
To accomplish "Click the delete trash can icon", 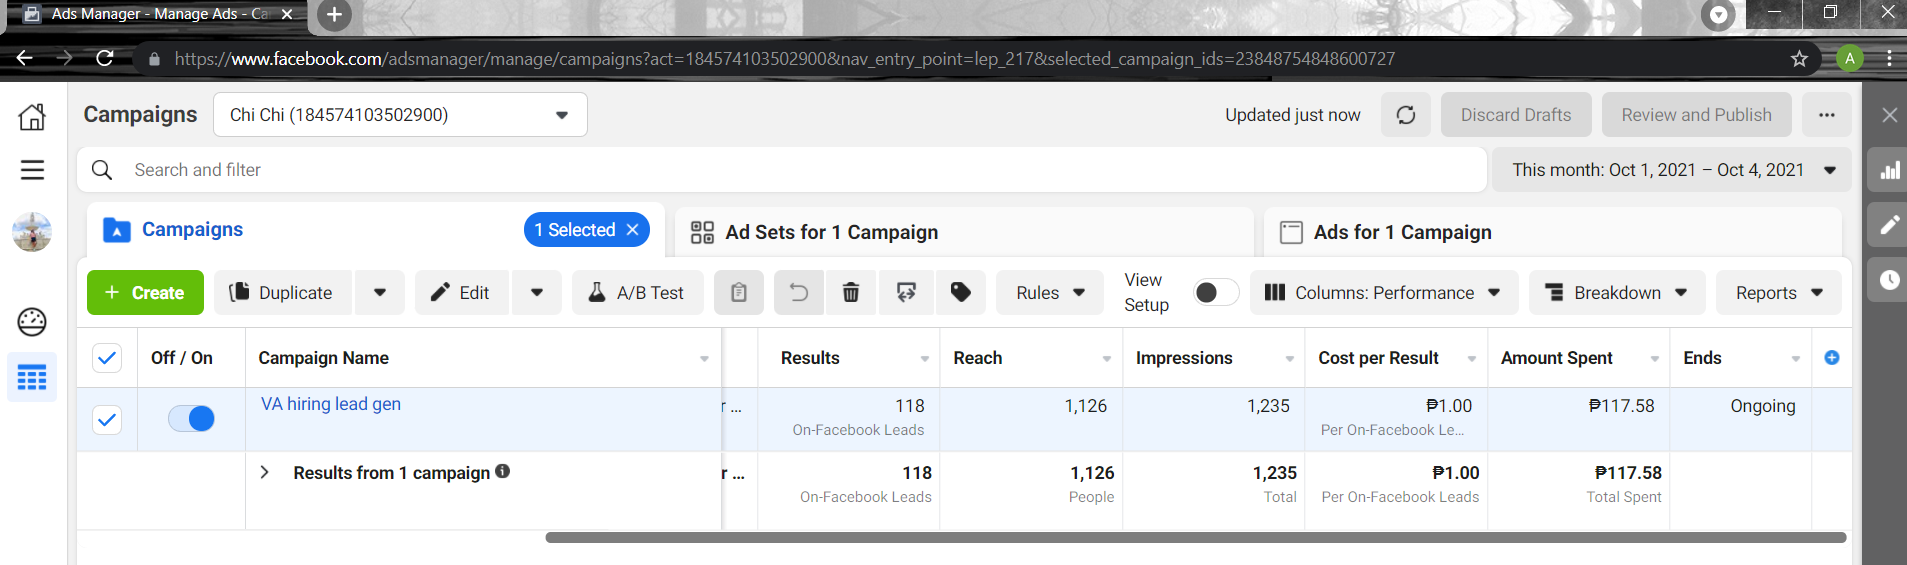I will [x=850, y=292].
